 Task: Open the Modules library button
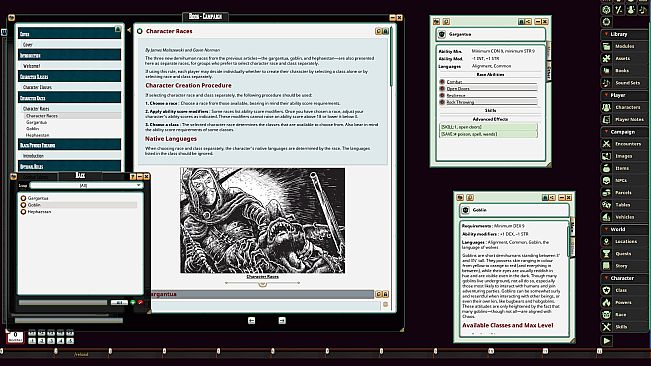click(624, 46)
